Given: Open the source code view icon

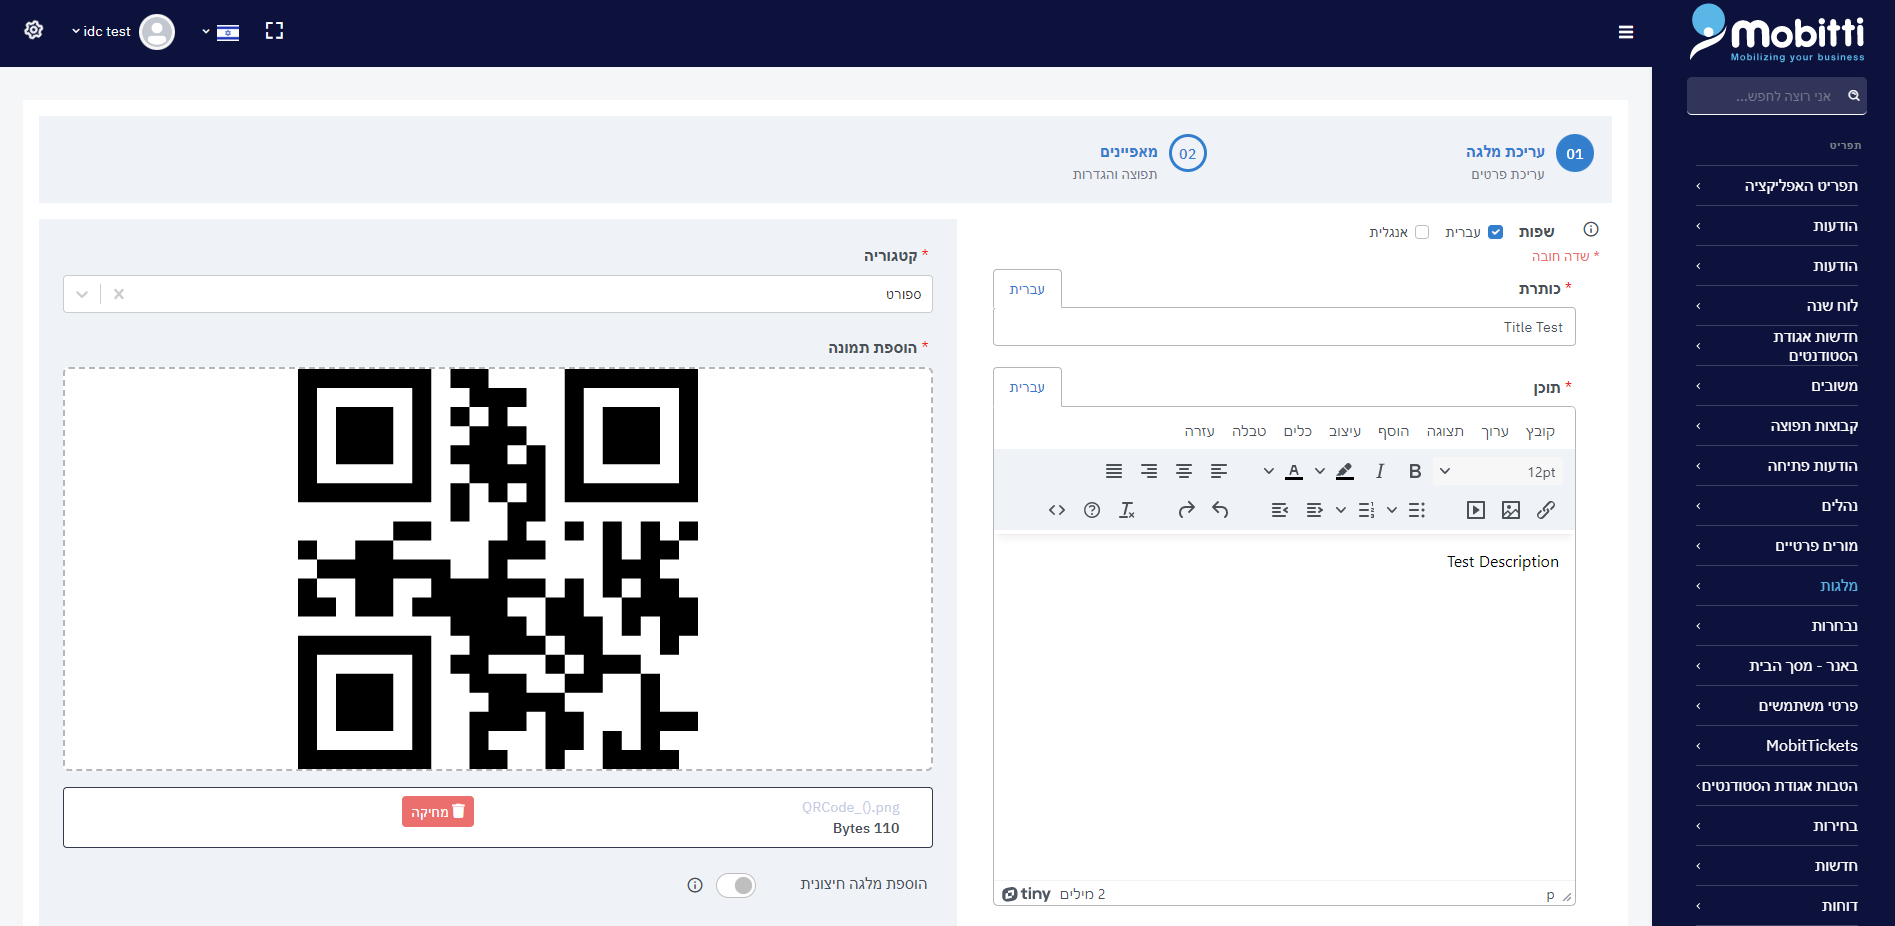Looking at the screenshot, I should (x=1057, y=510).
